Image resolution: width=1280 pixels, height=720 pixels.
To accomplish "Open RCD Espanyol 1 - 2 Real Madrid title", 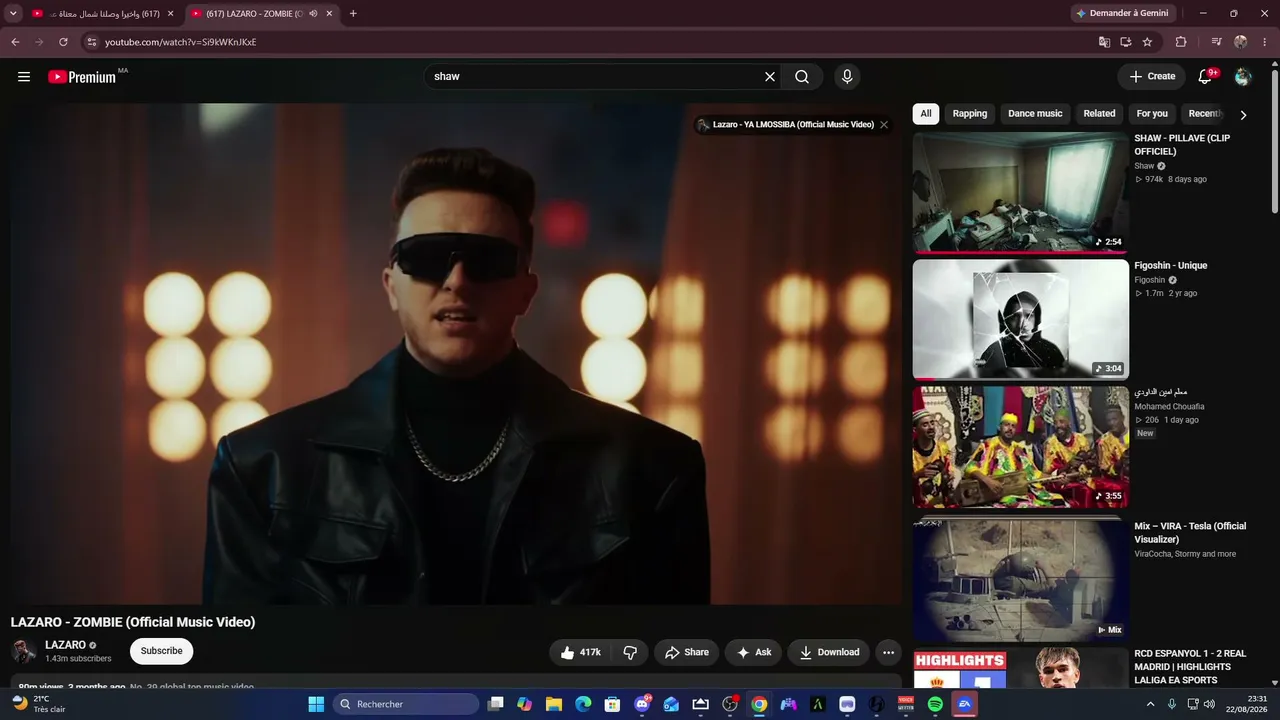I will pos(1190,667).
